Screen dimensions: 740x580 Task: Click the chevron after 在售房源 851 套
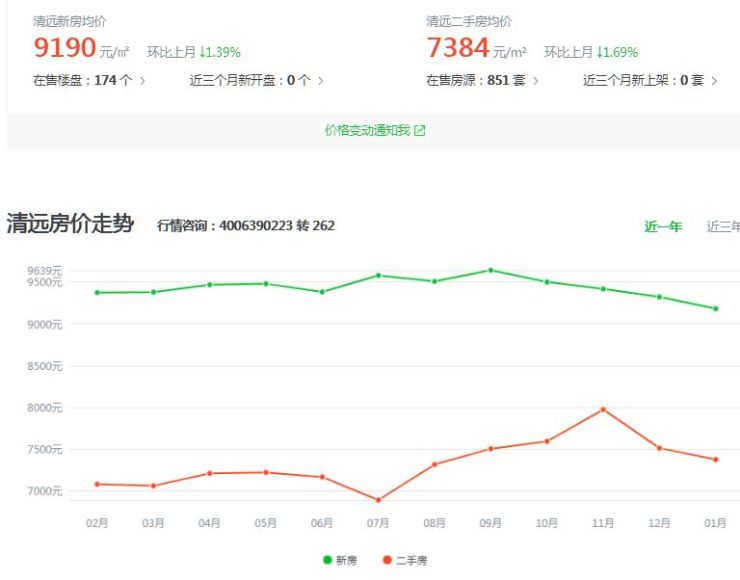[535, 81]
